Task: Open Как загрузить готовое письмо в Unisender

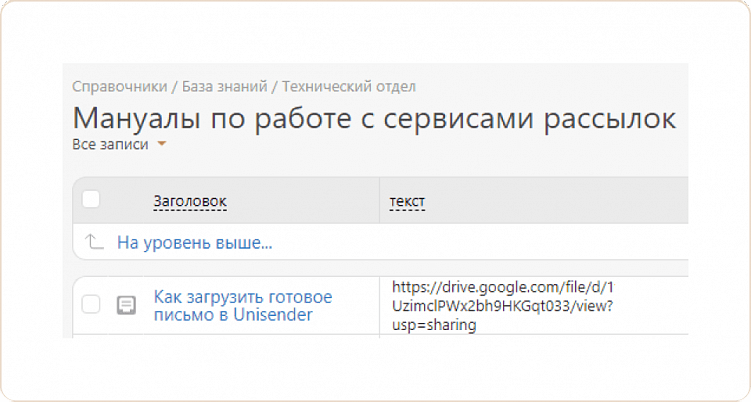Action: (243, 306)
